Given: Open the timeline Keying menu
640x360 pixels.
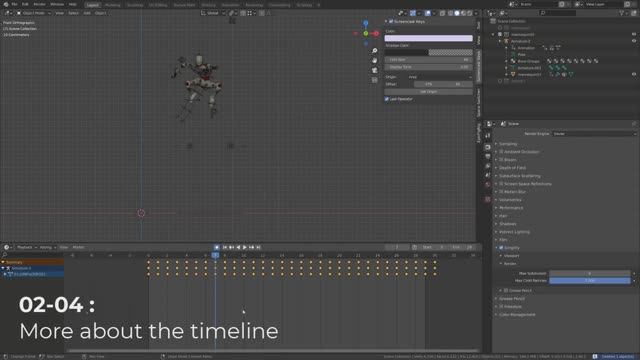Looking at the screenshot, I should (x=47, y=247).
